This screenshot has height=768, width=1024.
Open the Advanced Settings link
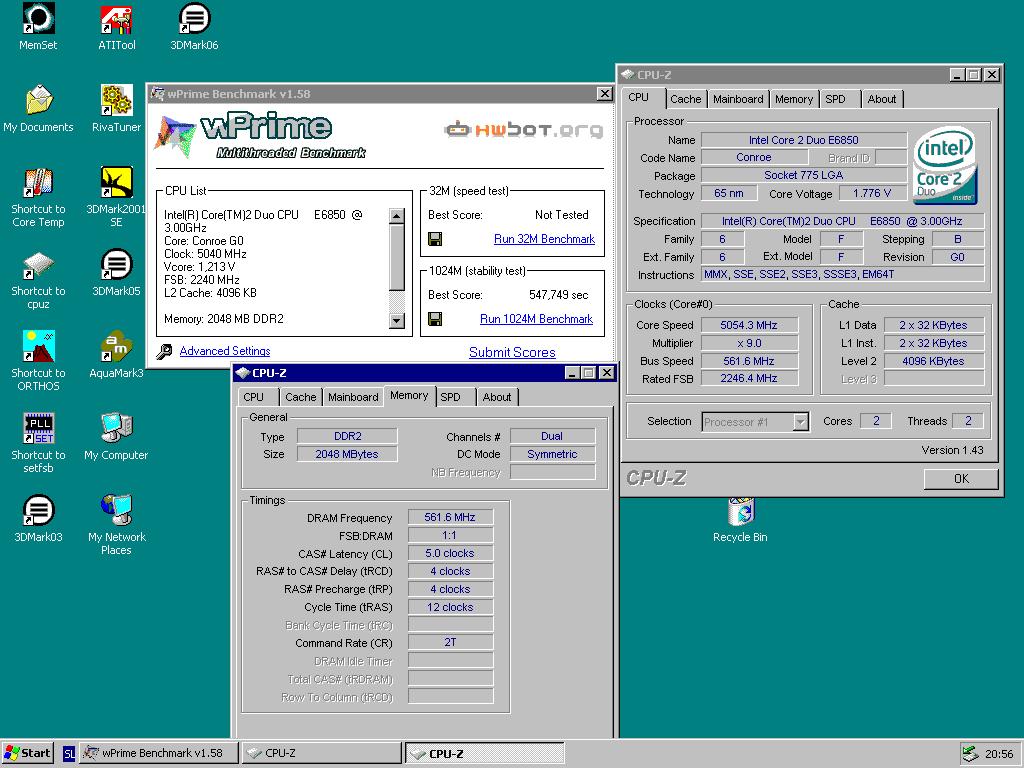coord(225,351)
